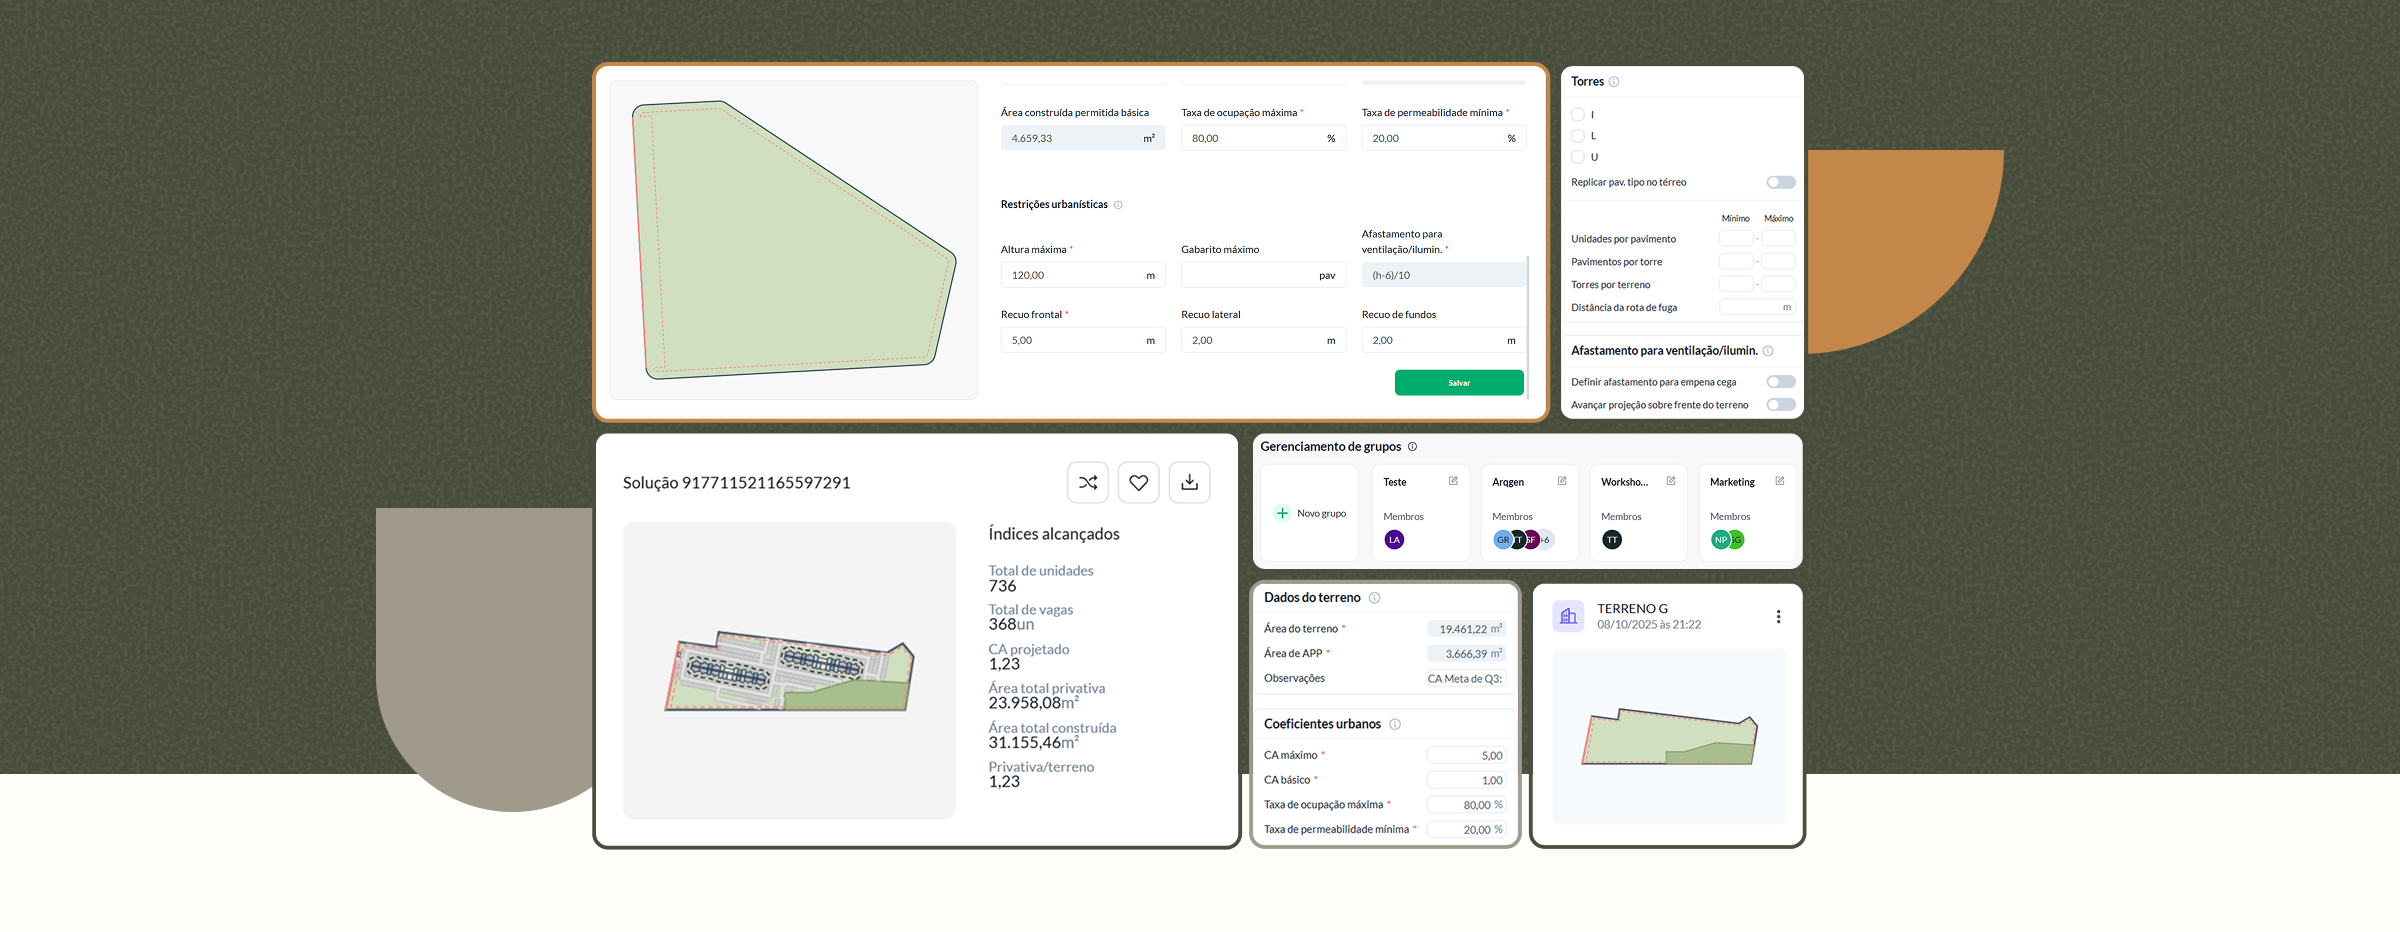This screenshot has height=932, width=2400.
Task: Click the CA máximo value field
Action: (1465, 756)
